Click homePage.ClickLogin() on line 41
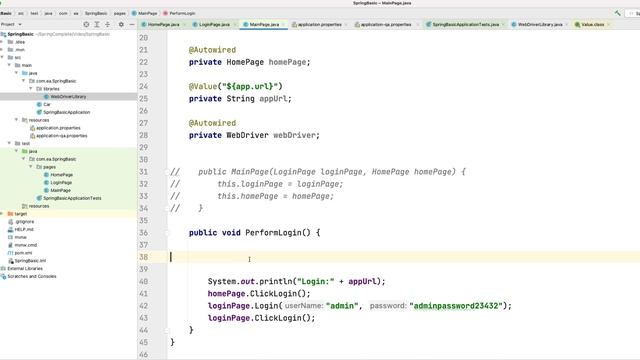This screenshot has height=360, width=640. [x=259, y=293]
